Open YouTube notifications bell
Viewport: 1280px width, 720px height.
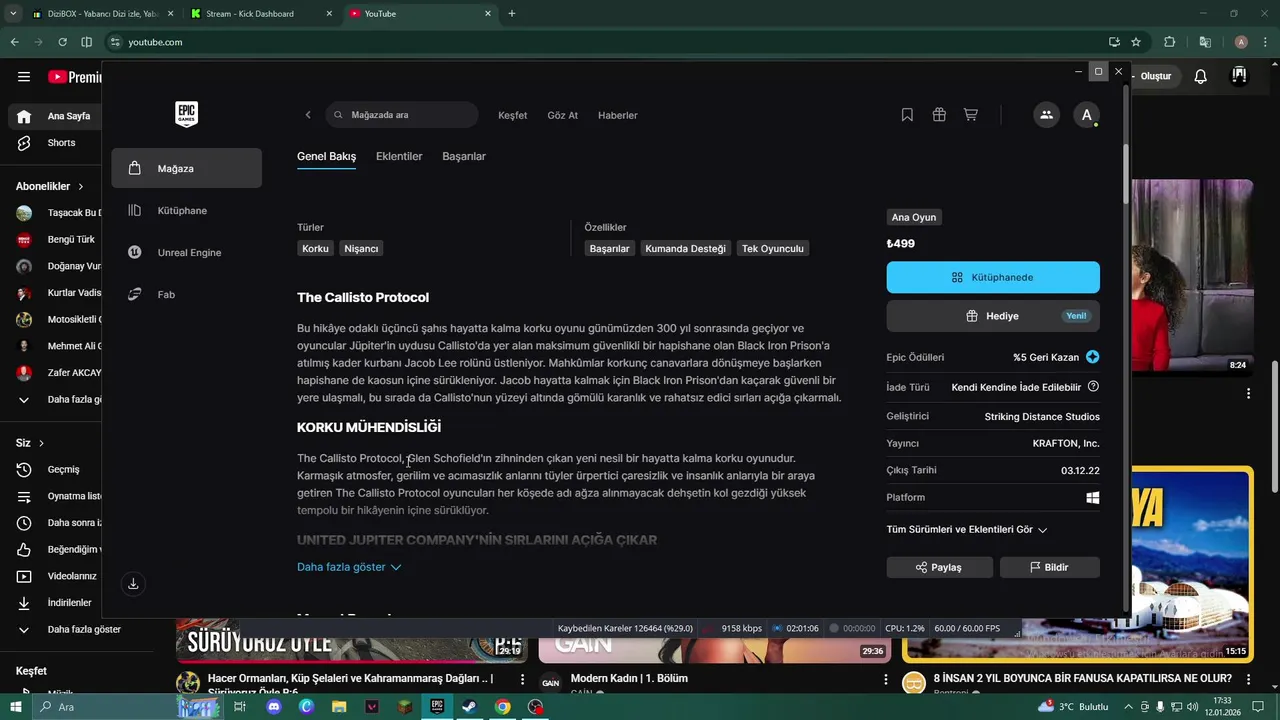click(x=1201, y=77)
